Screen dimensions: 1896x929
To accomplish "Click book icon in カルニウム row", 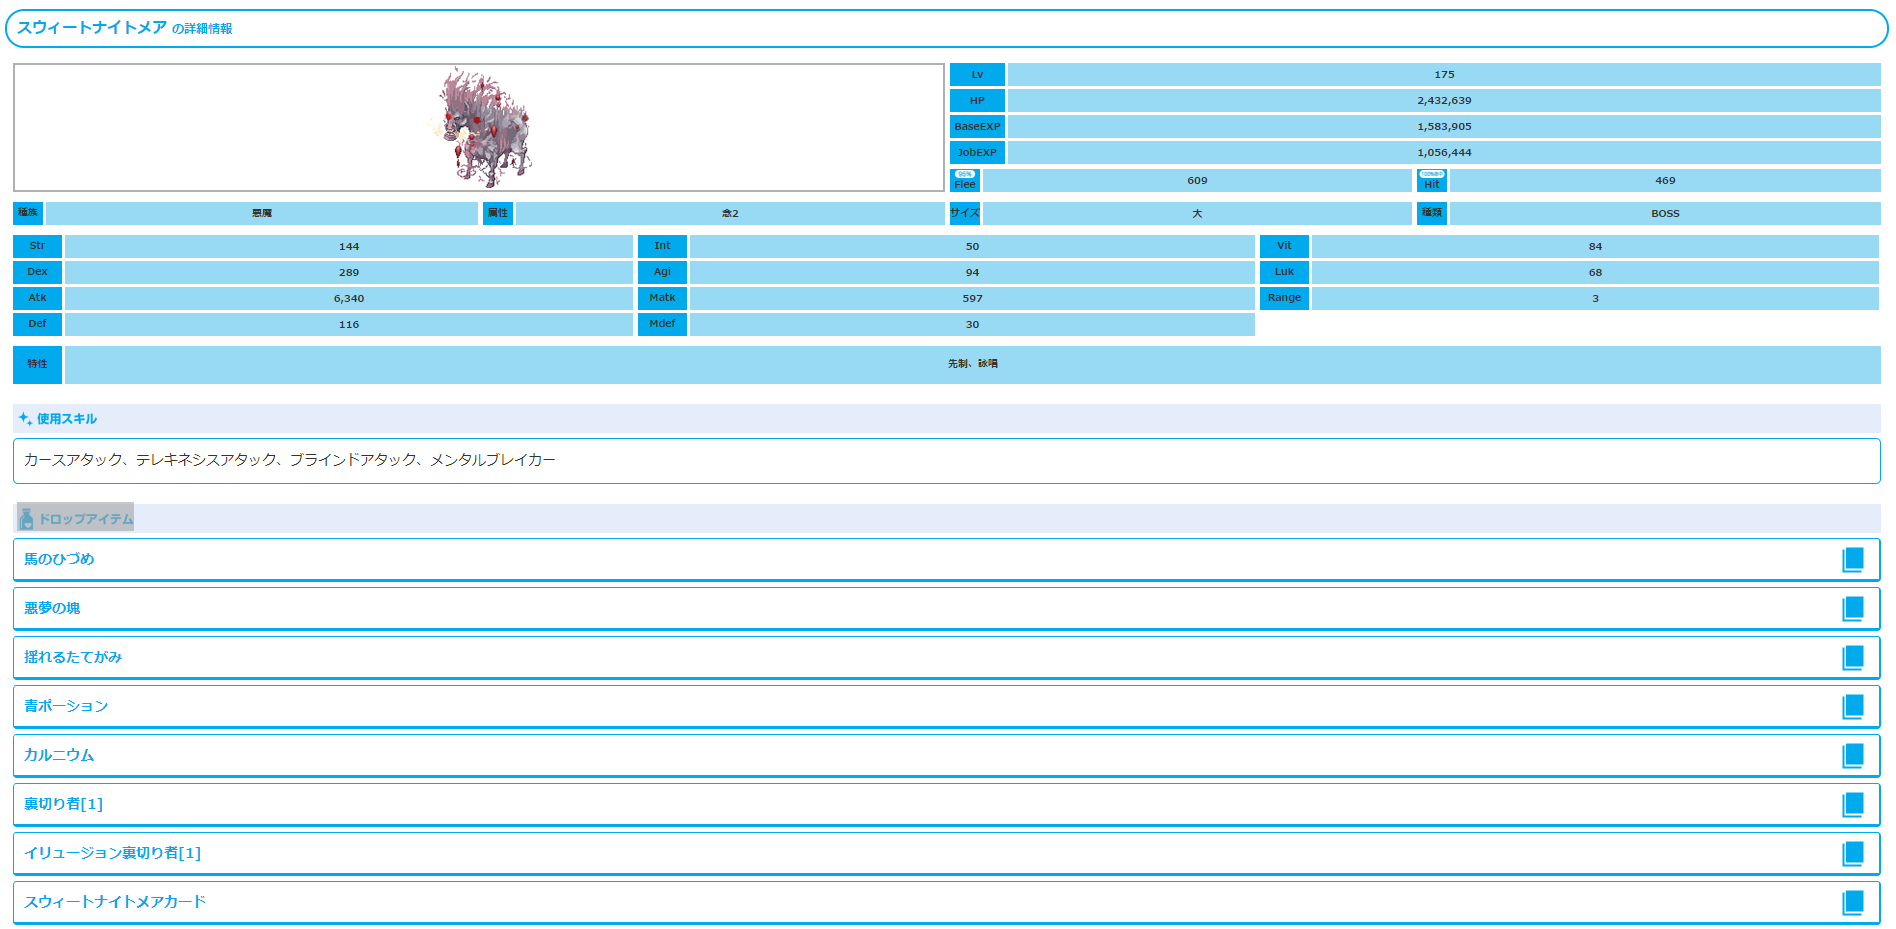I will point(1852,756).
